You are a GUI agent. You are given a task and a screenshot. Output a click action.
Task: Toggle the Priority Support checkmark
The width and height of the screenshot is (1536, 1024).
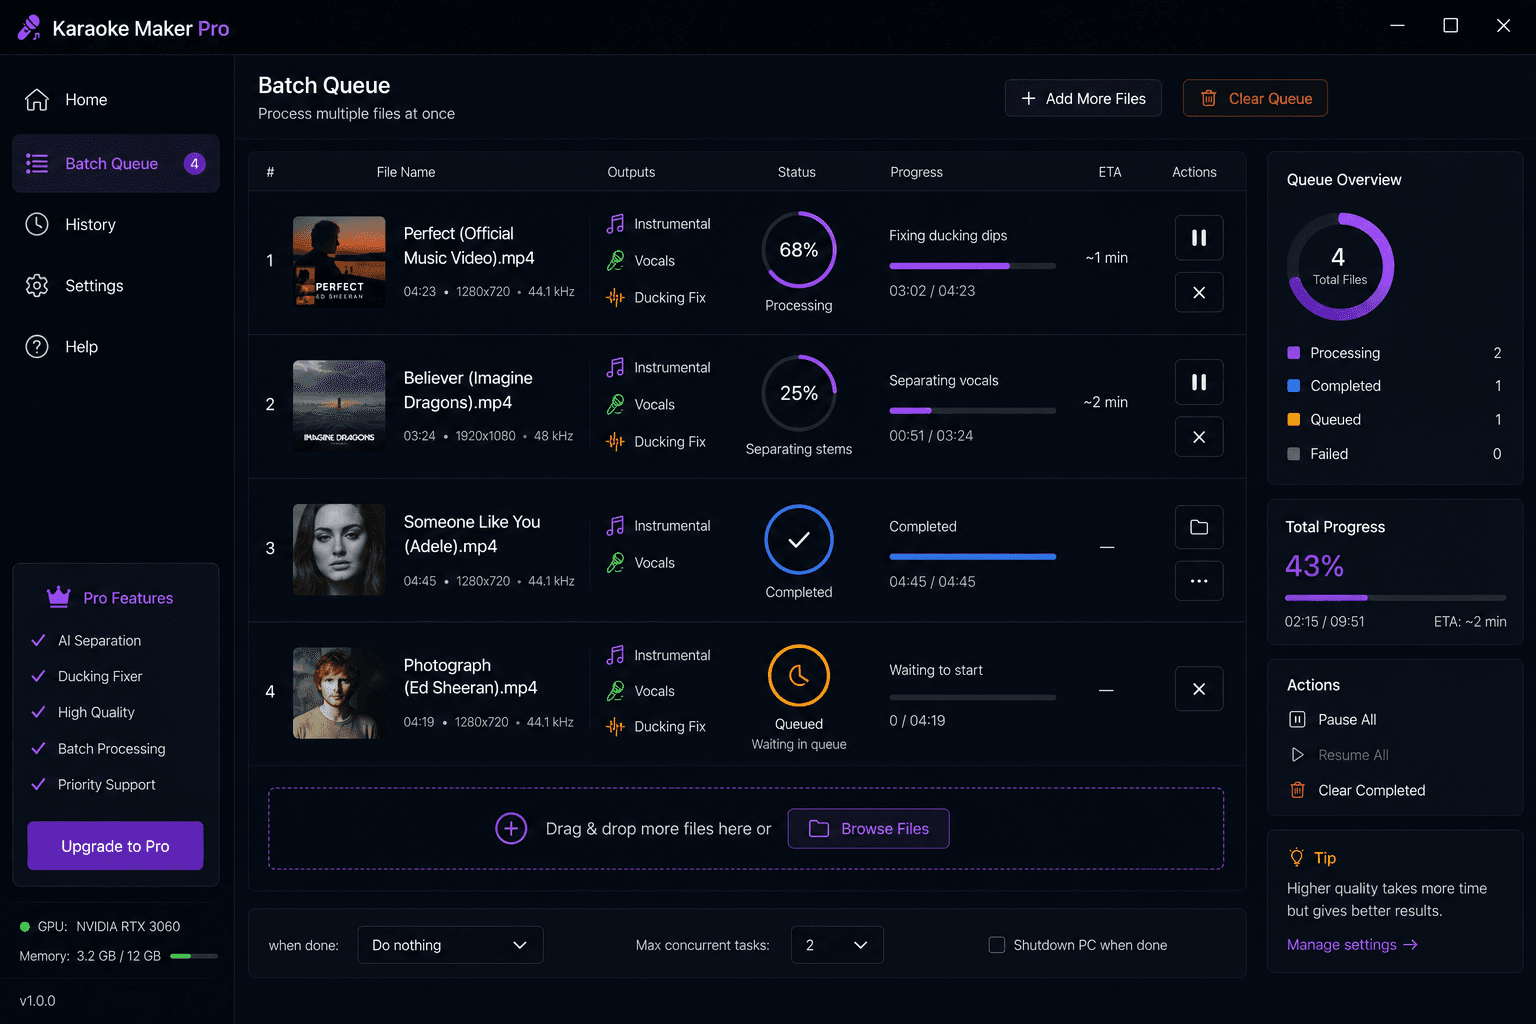click(x=38, y=784)
